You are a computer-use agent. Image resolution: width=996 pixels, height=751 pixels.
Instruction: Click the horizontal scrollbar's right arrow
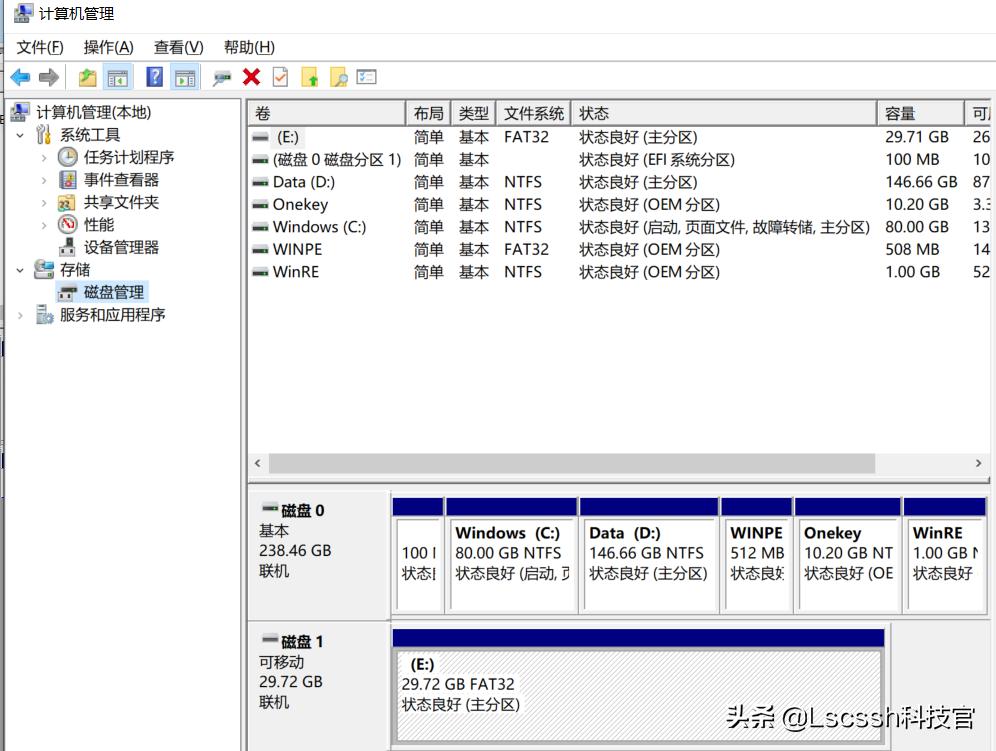pos(979,464)
